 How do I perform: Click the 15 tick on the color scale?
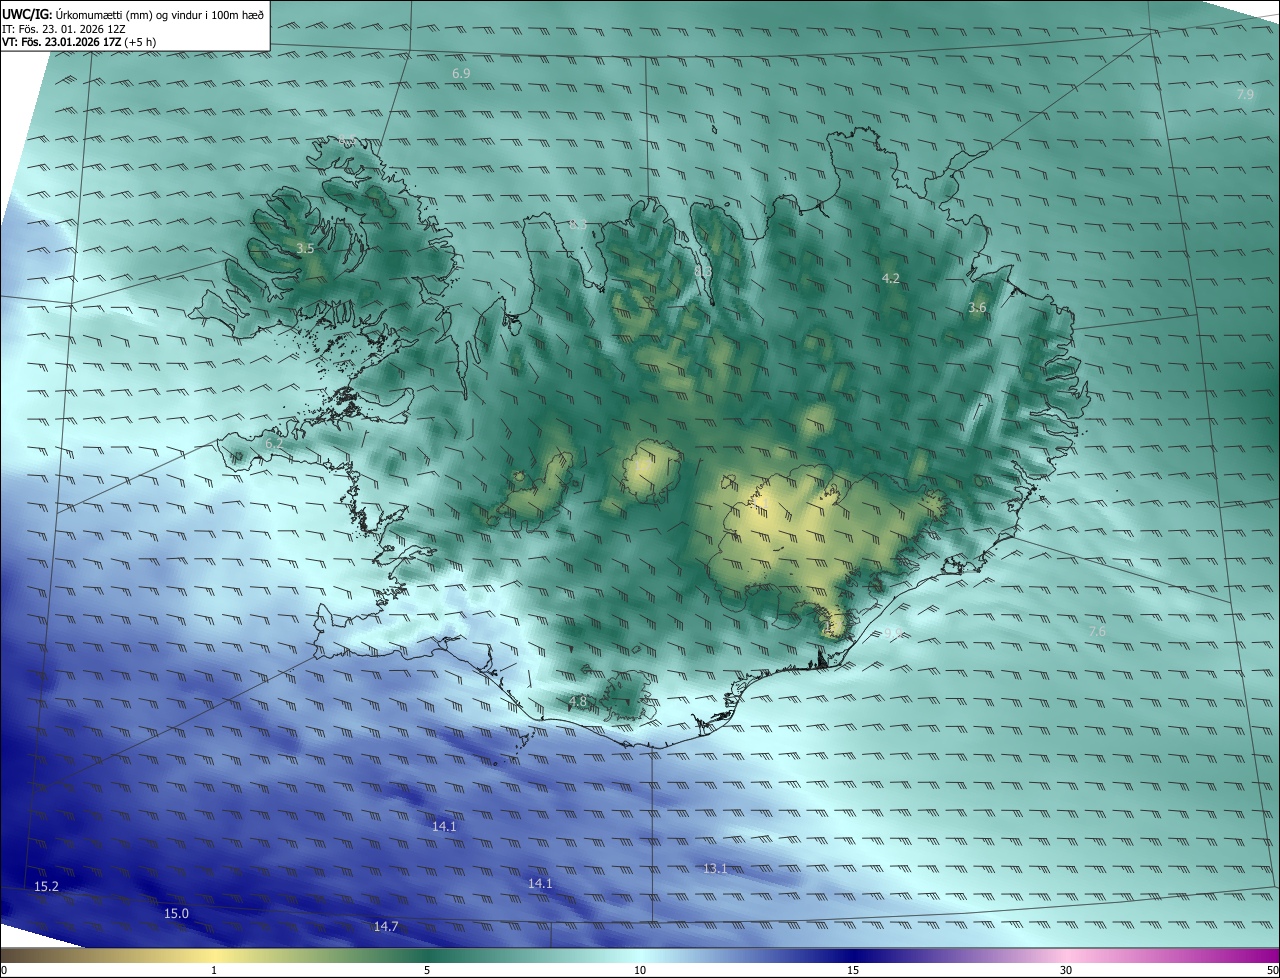tap(853, 971)
